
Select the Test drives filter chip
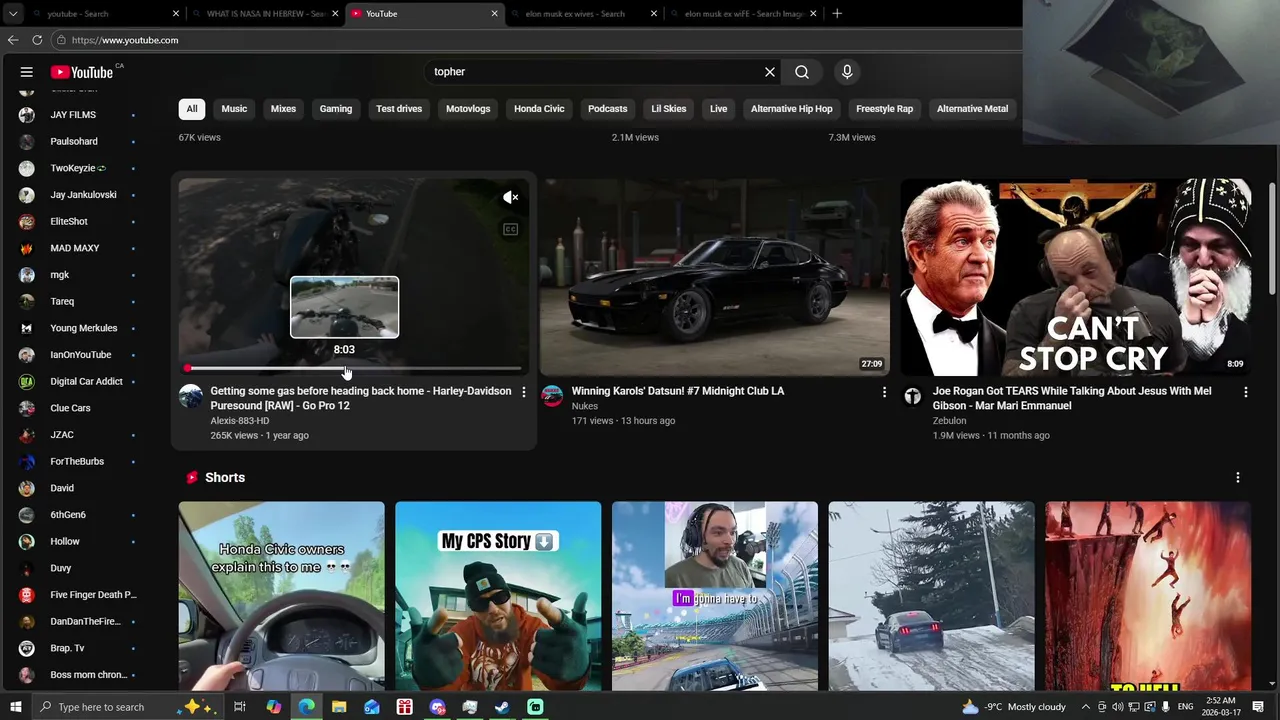coord(399,109)
